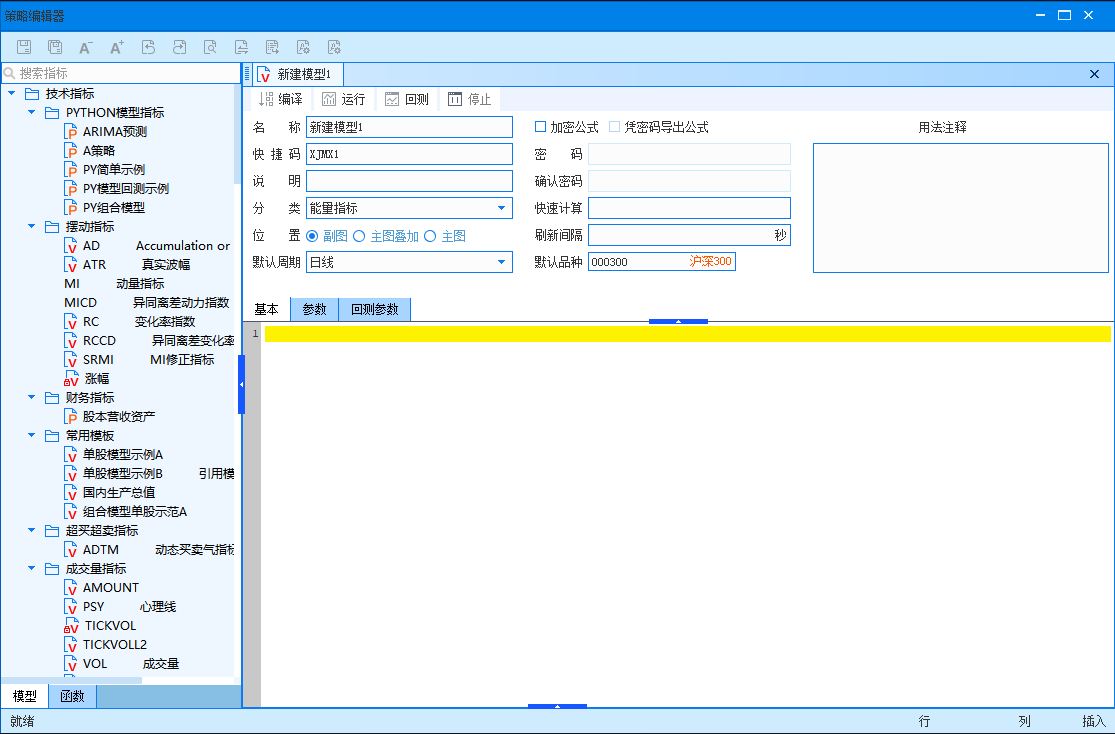
Task: Click the Replace document icon
Action: point(241,47)
